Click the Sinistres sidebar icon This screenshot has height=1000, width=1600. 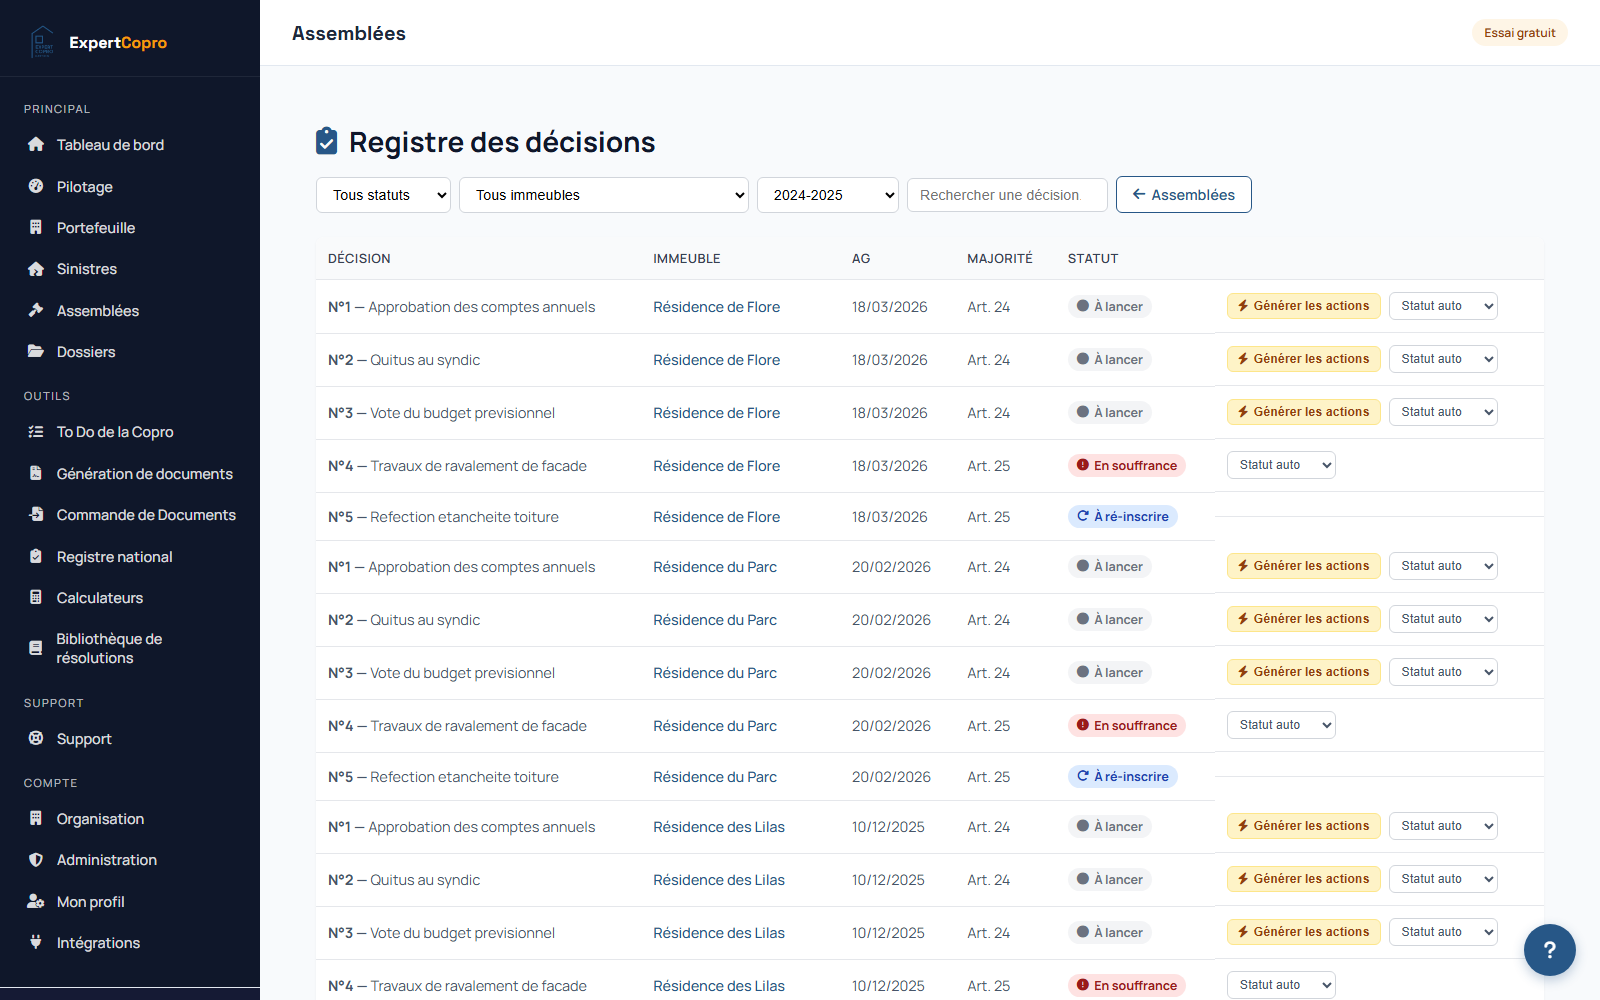36,269
